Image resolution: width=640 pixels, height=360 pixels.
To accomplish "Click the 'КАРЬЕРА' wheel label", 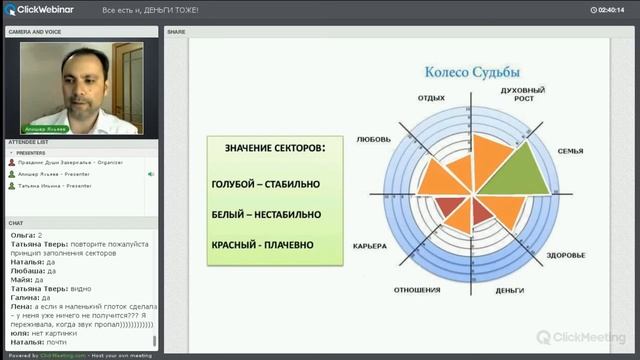I will pyautogui.click(x=369, y=247).
